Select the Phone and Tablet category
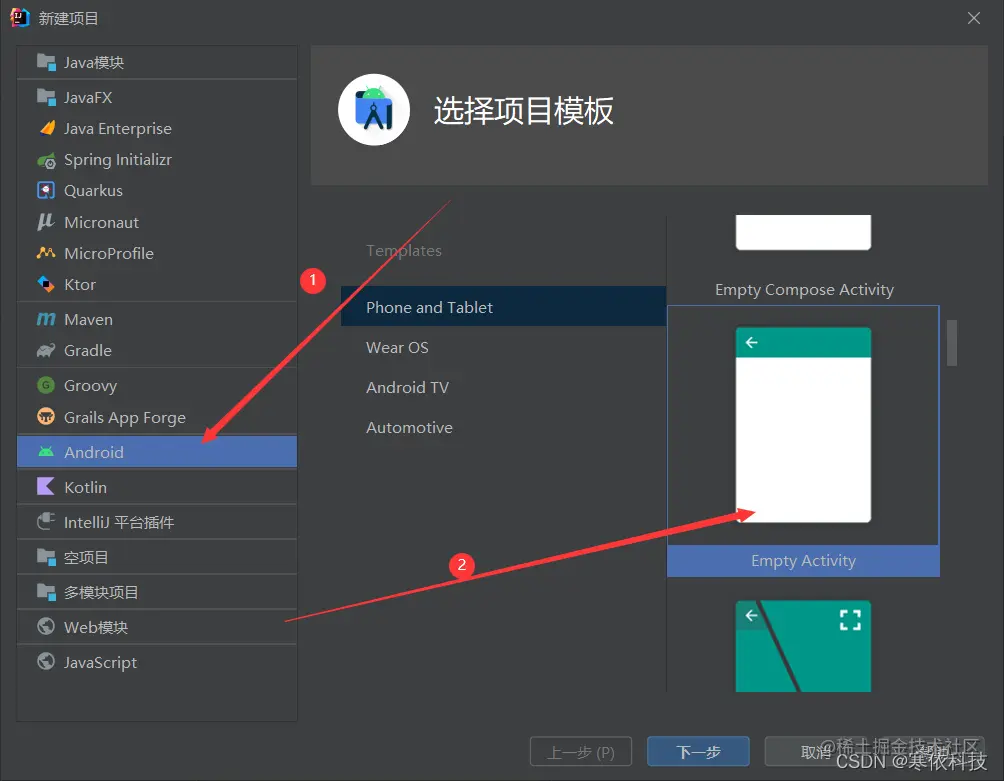Screen dimensions: 1004x781 click(429, 307)
